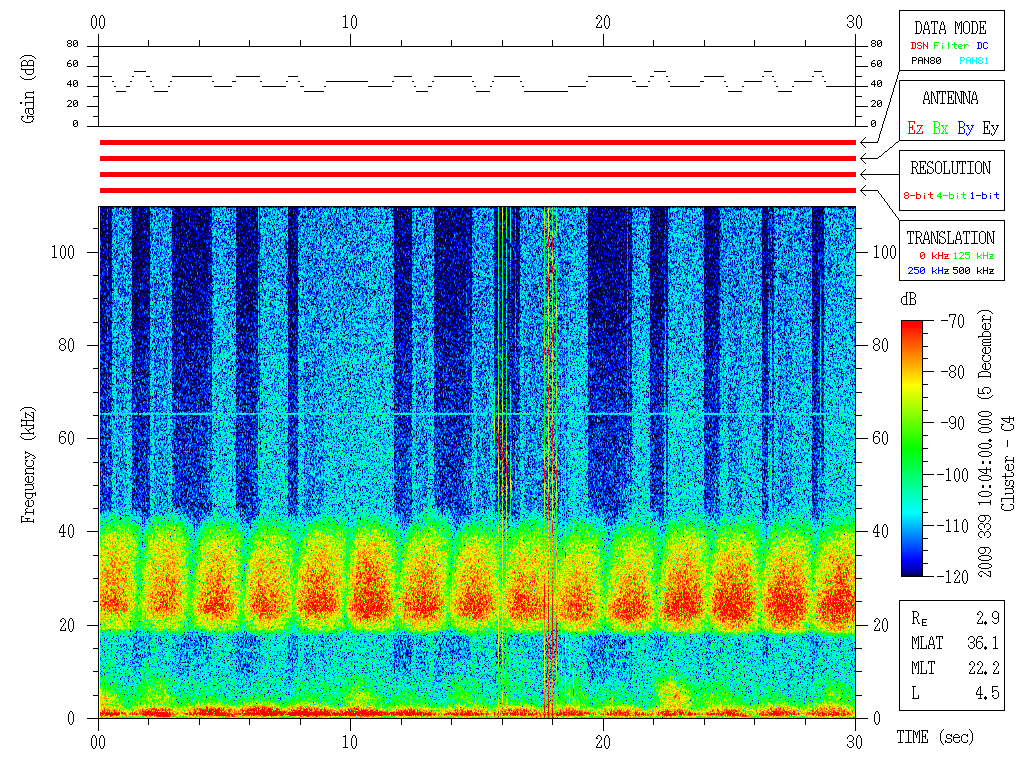
Task: Click the MLAT value 36.1
Action: coord(983,643)
